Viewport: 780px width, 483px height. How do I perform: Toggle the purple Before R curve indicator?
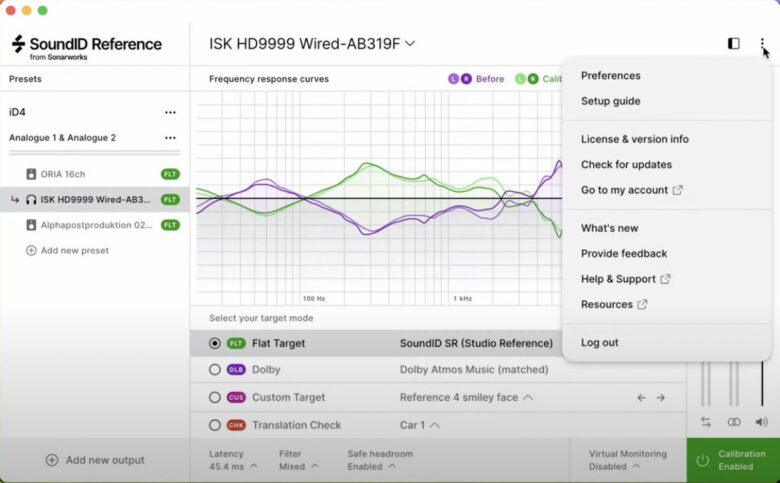[x=466, y=79]
